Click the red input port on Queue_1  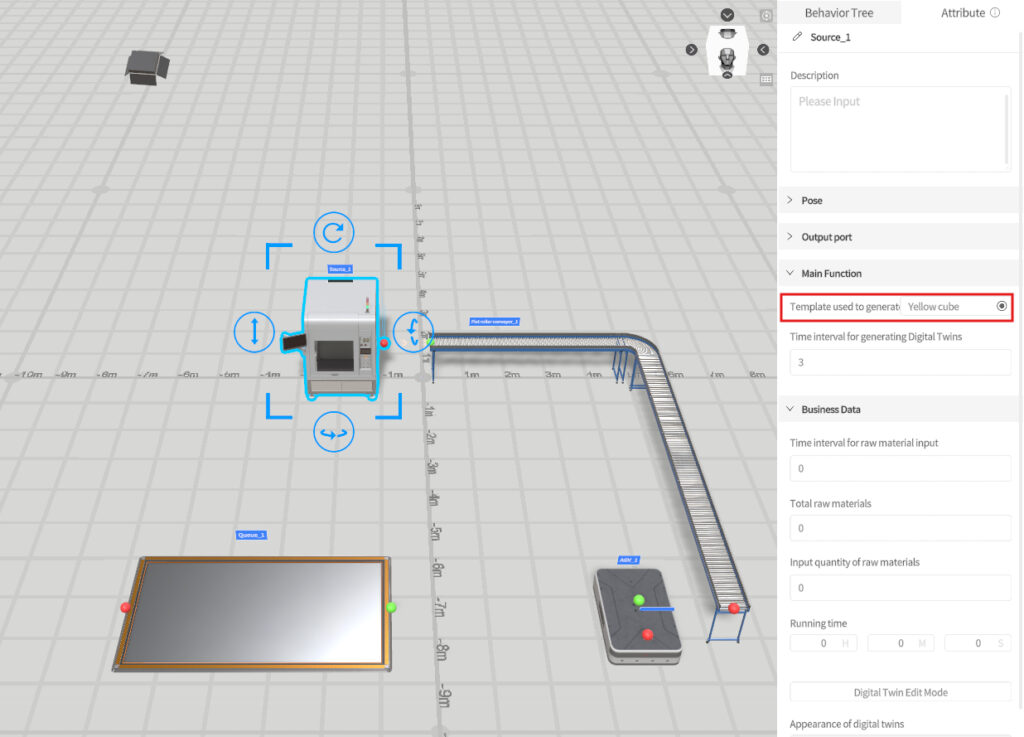(x=125, y=607)
